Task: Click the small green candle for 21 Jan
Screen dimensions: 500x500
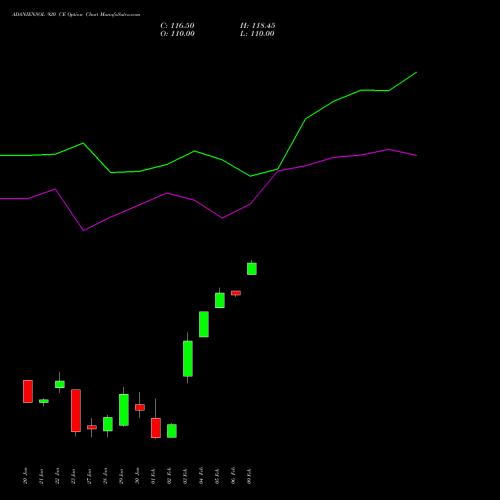Action: tap(44, 401)
